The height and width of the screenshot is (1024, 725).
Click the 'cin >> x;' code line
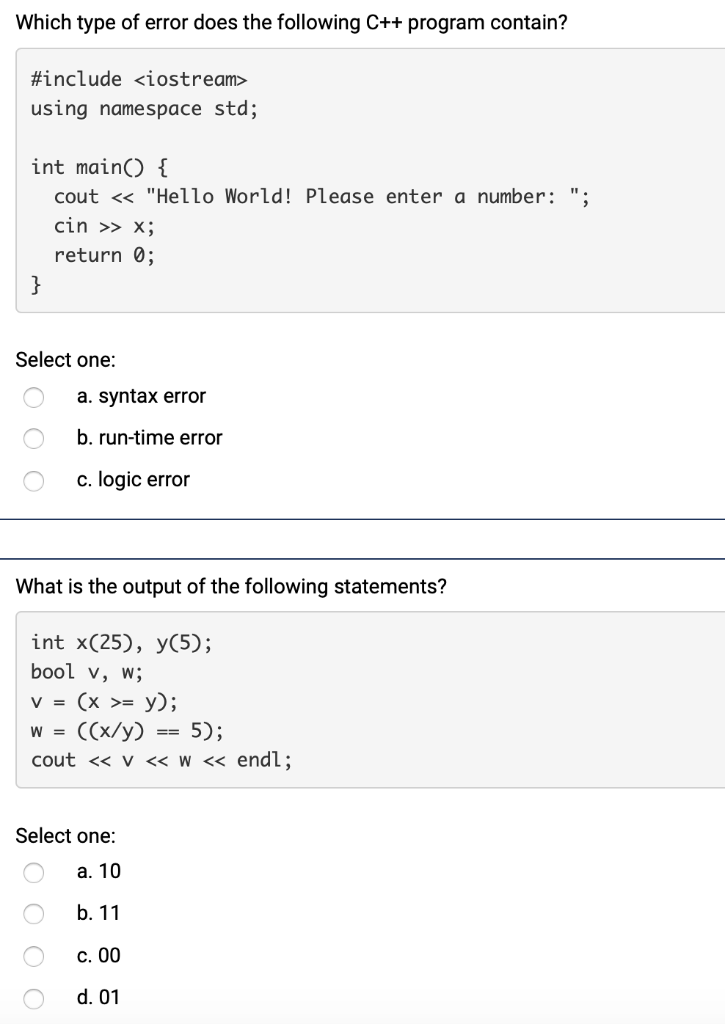coord(105,226)
